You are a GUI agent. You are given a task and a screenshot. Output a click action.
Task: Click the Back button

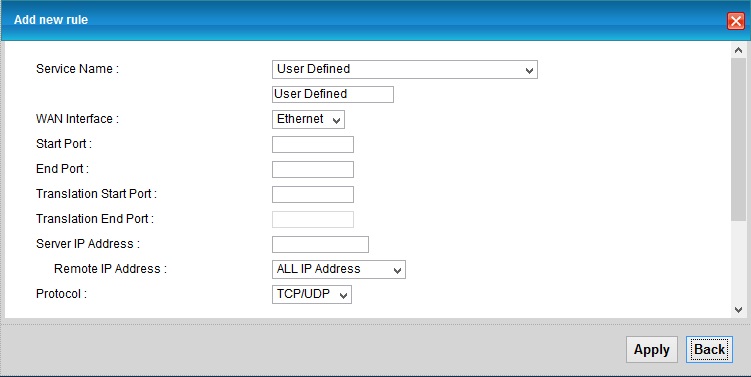(x=709, y=350)
